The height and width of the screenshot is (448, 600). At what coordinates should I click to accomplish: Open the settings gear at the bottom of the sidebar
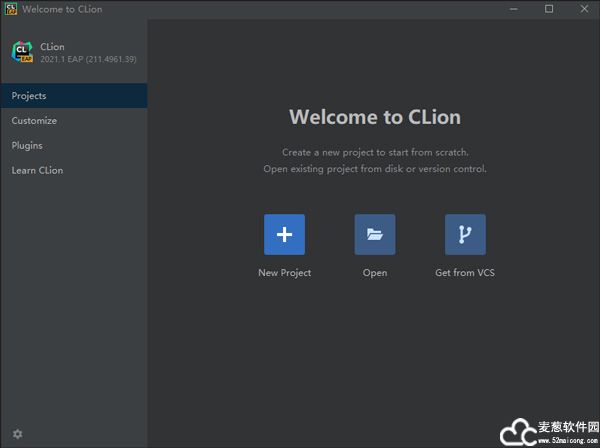point(18,434)
